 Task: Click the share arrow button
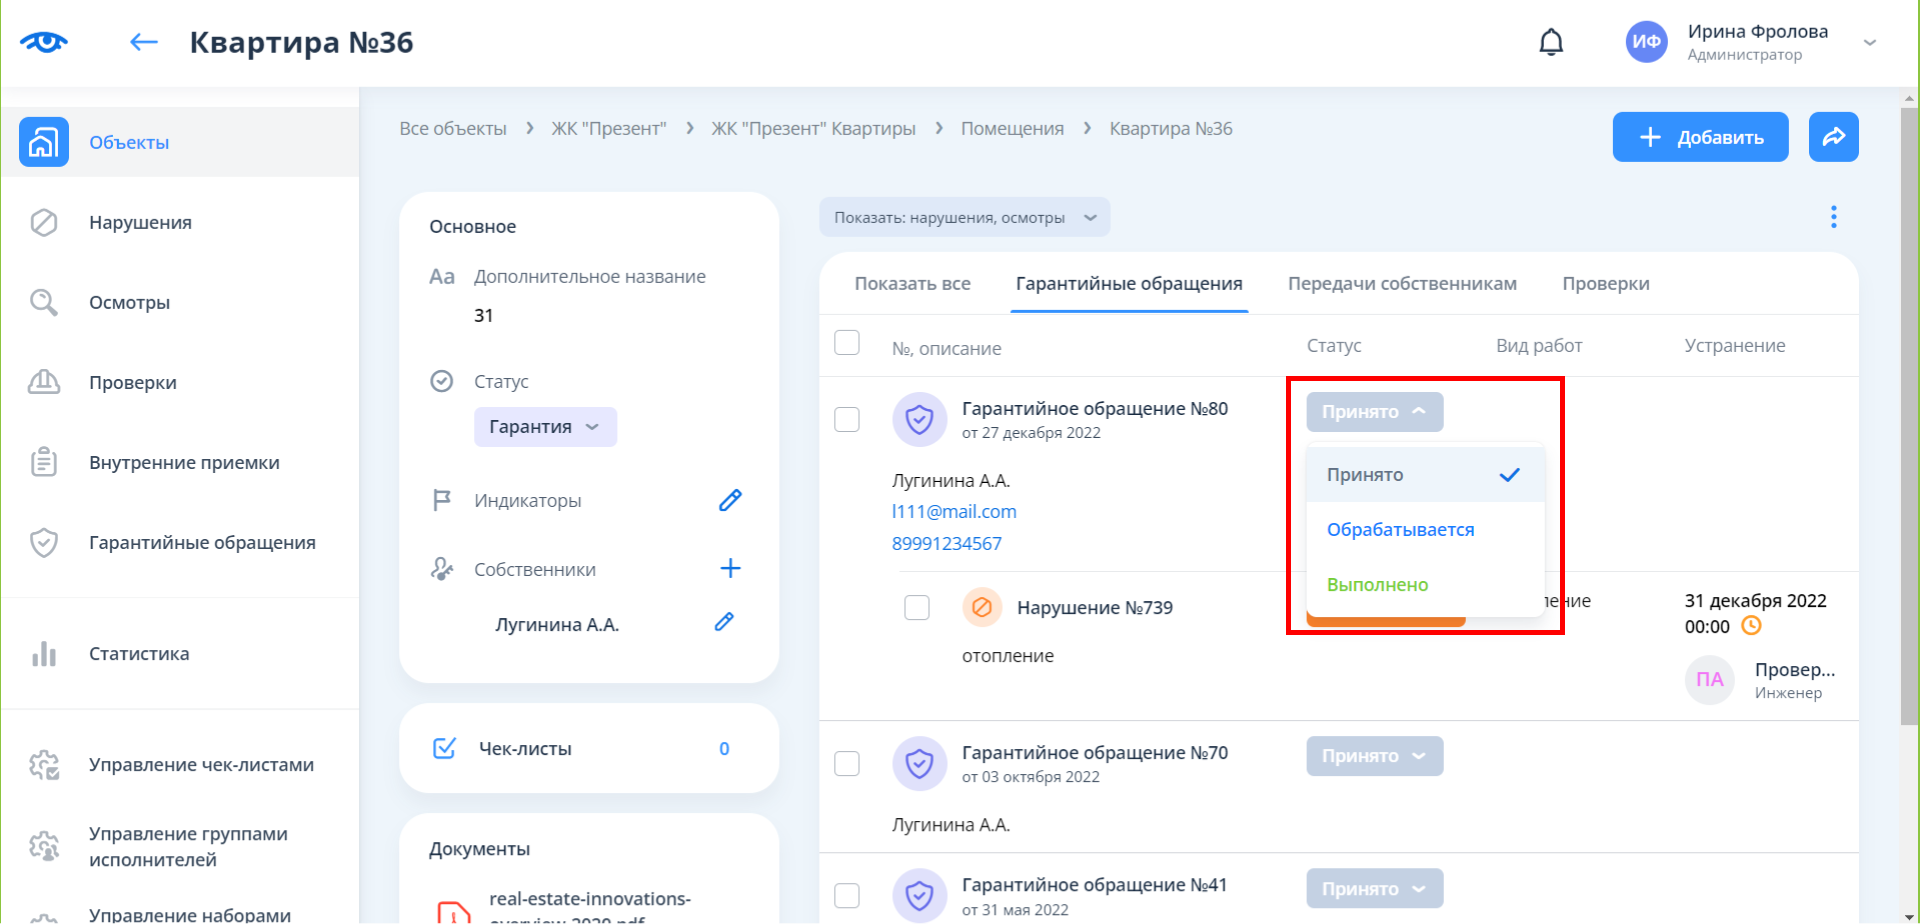[x=1833, y=137]
